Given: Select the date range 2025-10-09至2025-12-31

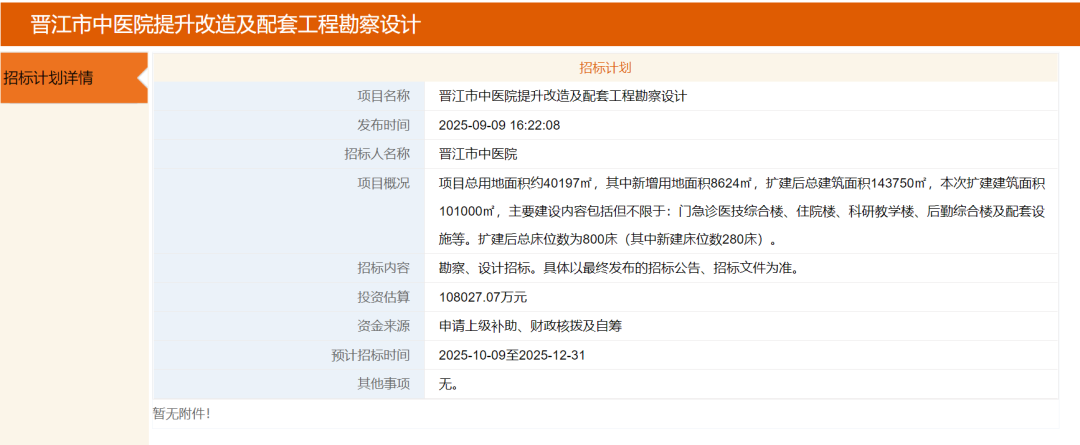Looking at the screenshot, I should [x=512, y=355].
